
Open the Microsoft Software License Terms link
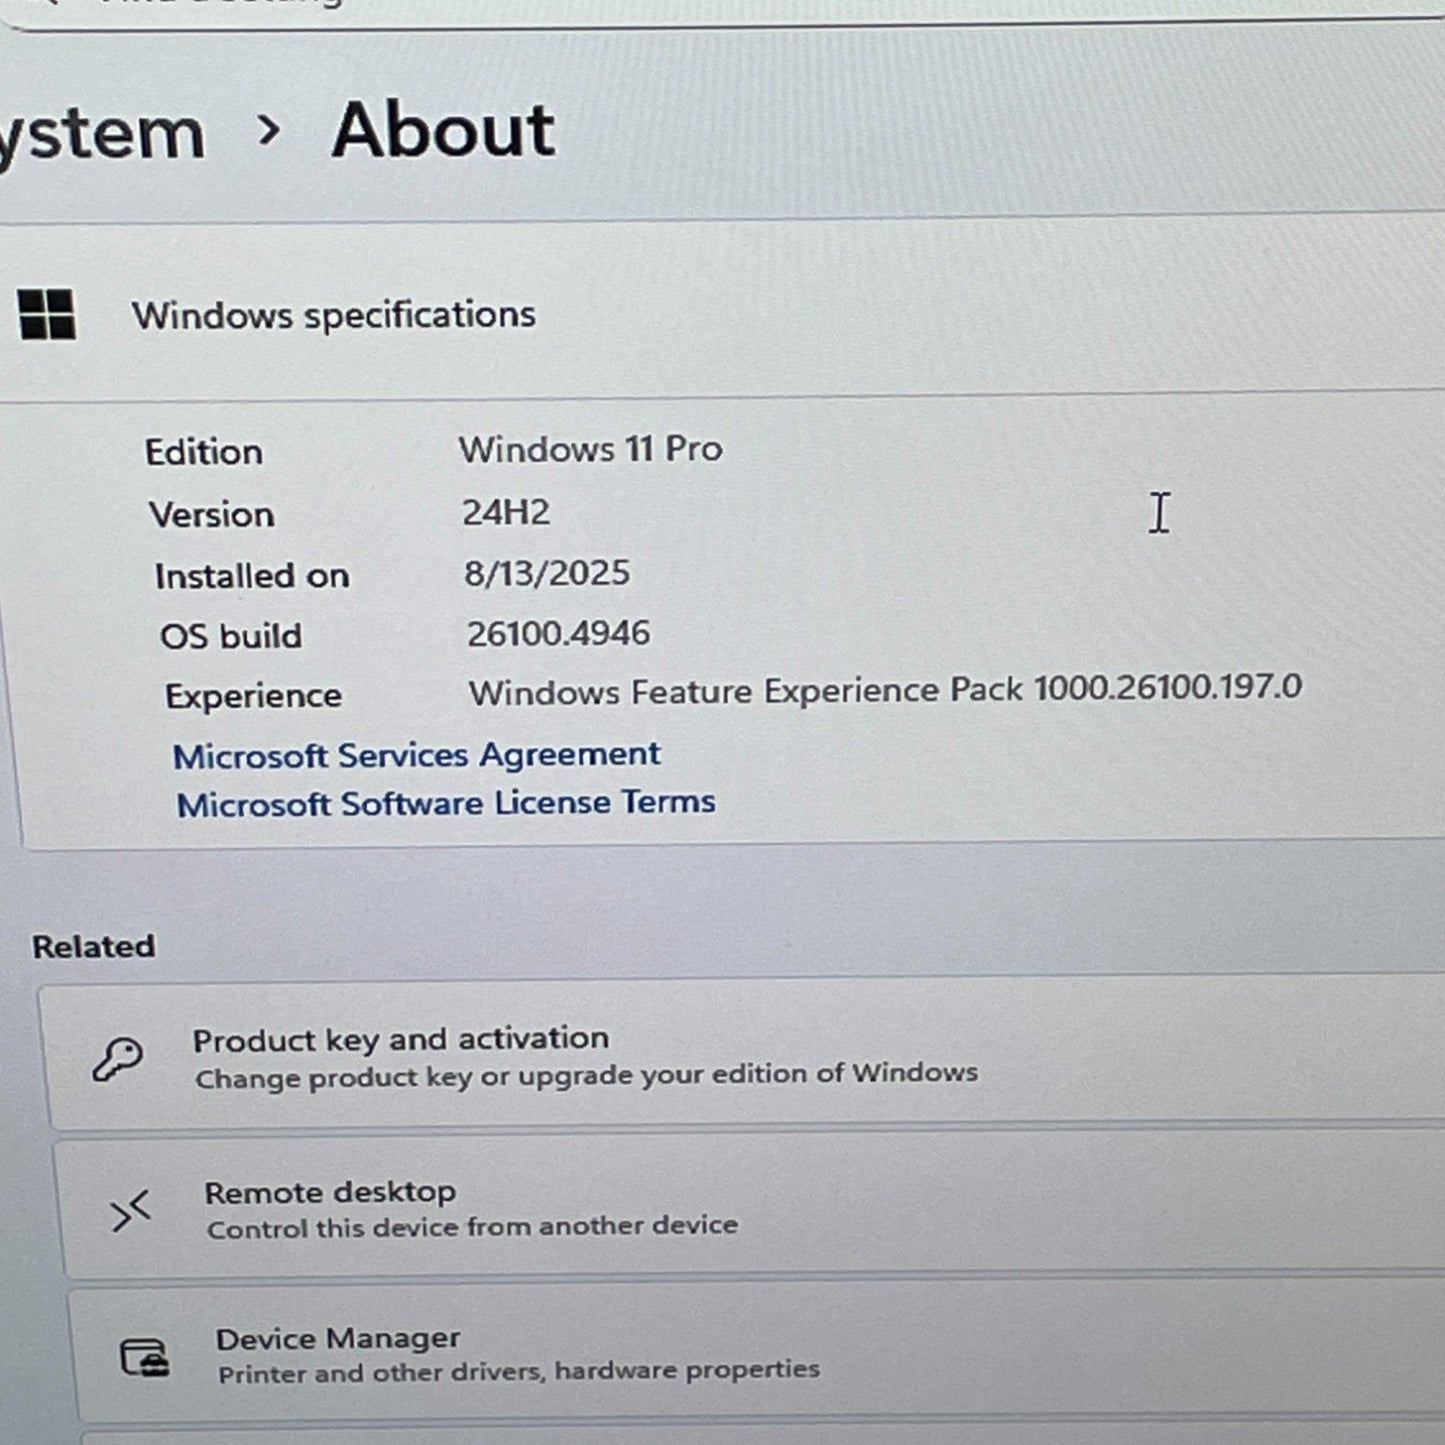pos(446,804)
